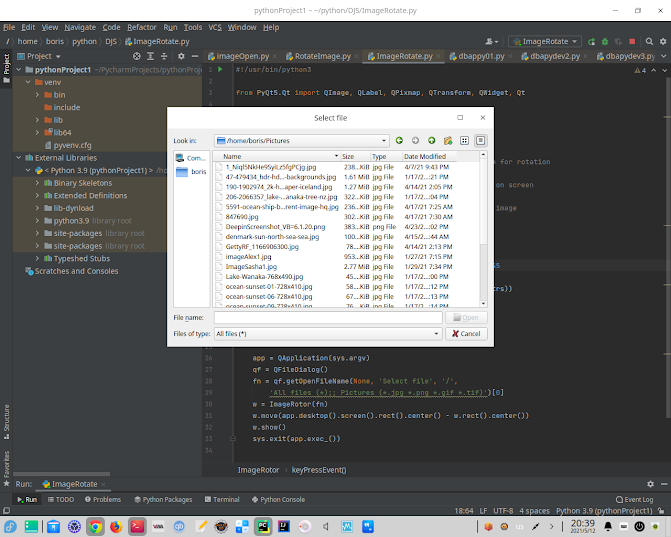671x537 pixels.
Task: Expand the bin folder in project tree
Action: 37,95
